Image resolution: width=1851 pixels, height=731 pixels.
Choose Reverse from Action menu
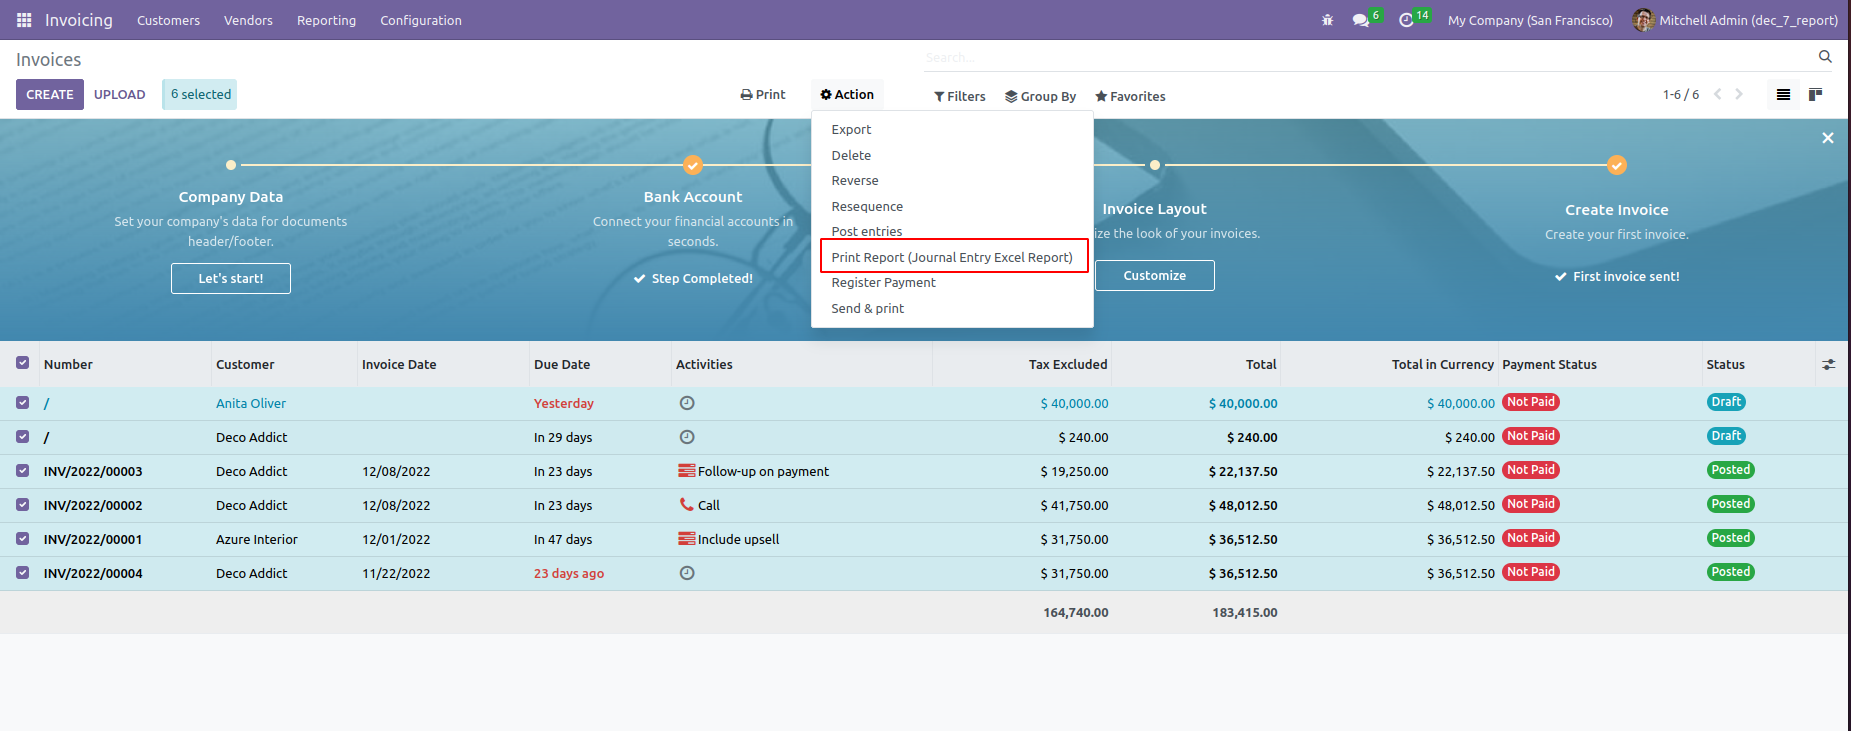click(x=952, y=181)
